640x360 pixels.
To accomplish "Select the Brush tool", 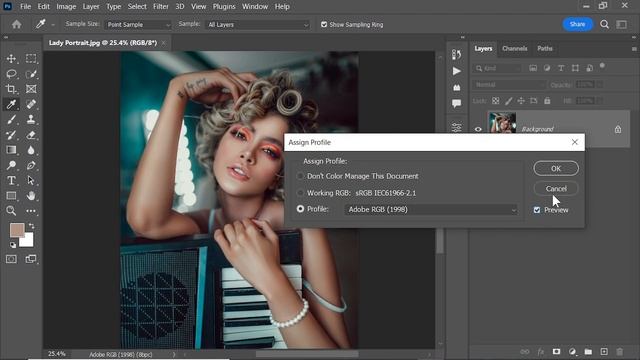I will [11, 120].
